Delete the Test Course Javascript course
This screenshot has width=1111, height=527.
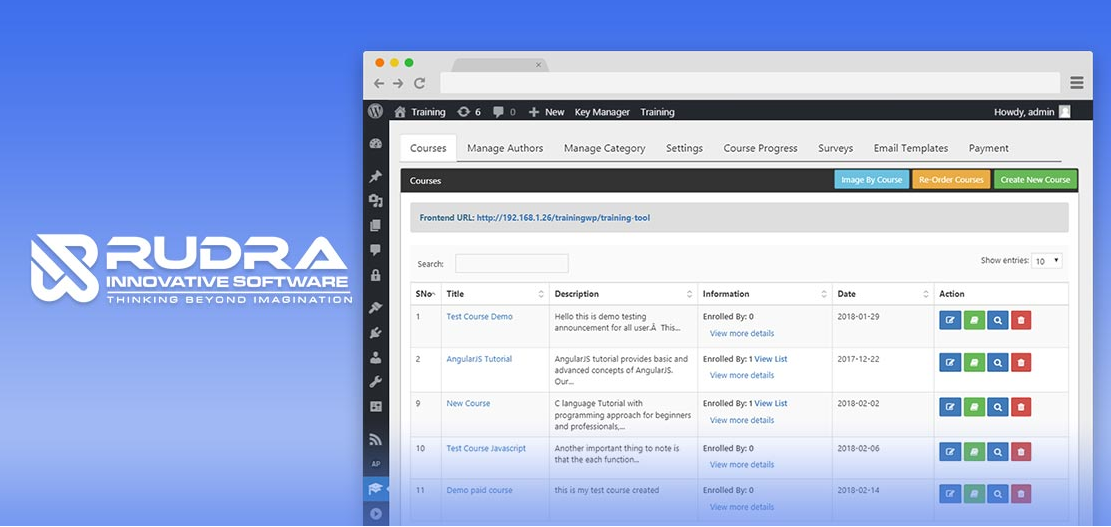point(1021,452)
